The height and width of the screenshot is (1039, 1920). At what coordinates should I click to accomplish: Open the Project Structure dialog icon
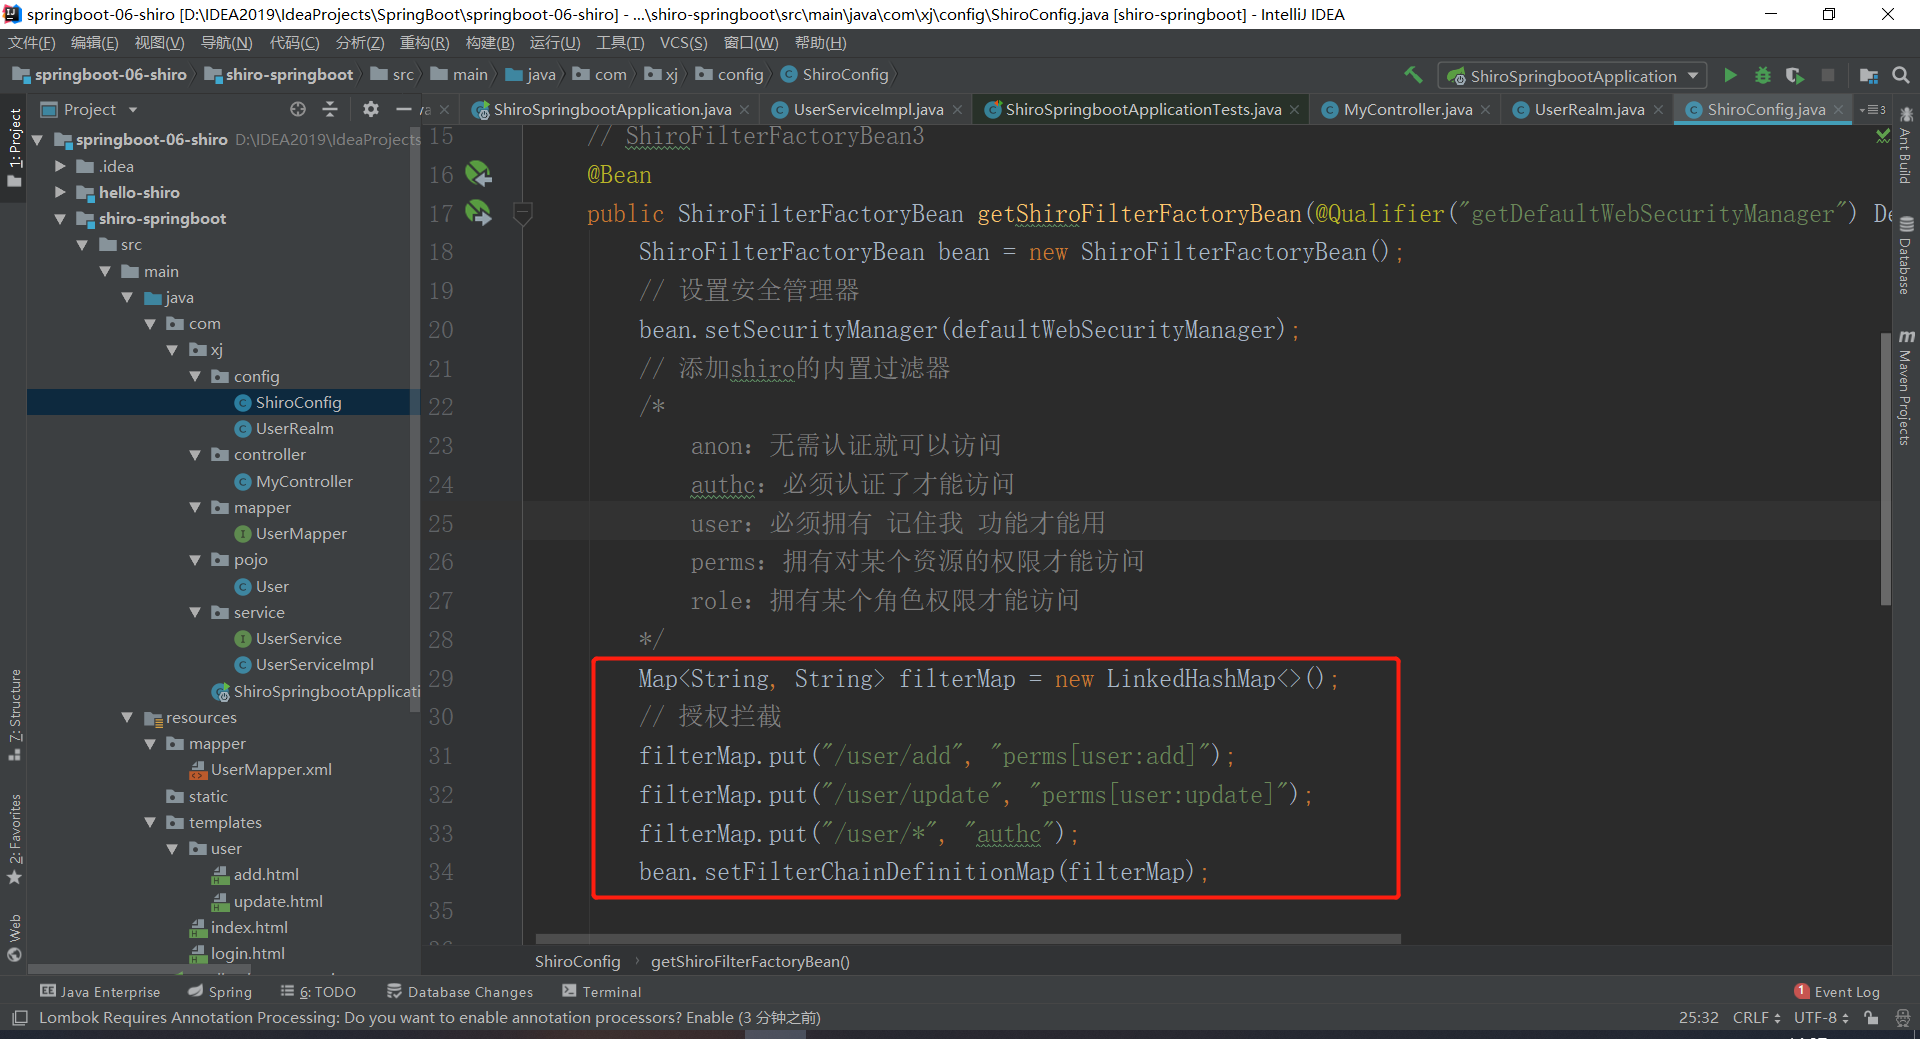(1868, 75)
